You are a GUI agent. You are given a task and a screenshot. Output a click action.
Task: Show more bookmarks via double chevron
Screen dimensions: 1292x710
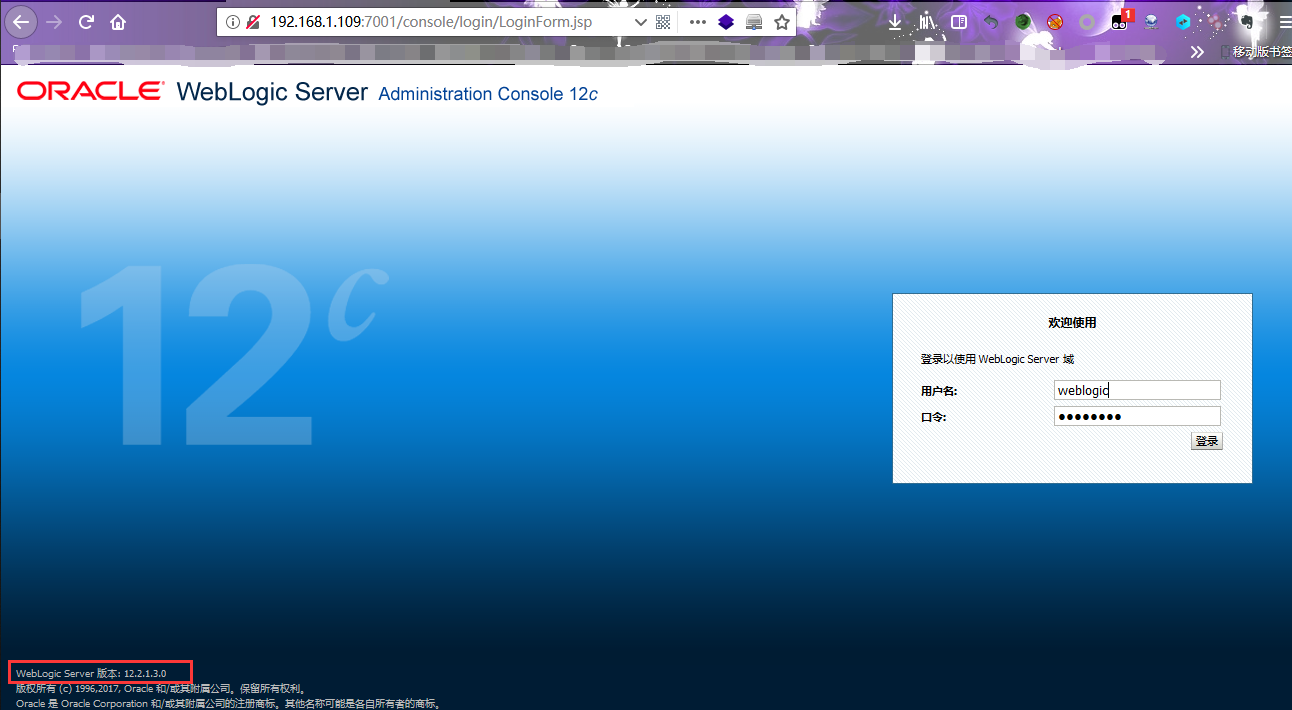click(1197, 52)
